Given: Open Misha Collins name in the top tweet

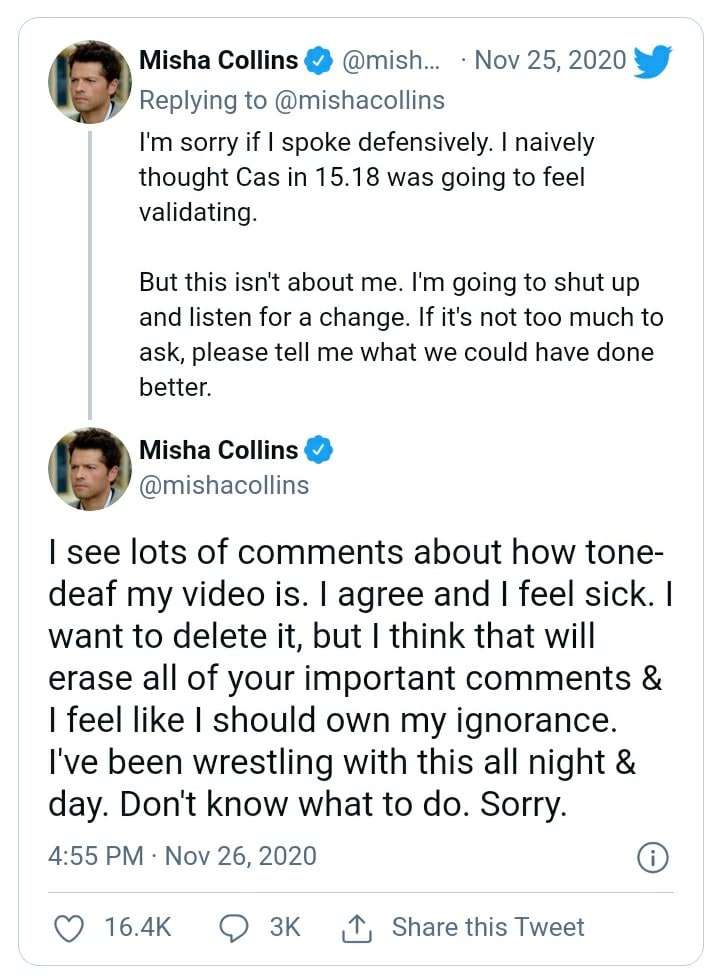Looking at the screenshot, I should click(x=218, y=61).
